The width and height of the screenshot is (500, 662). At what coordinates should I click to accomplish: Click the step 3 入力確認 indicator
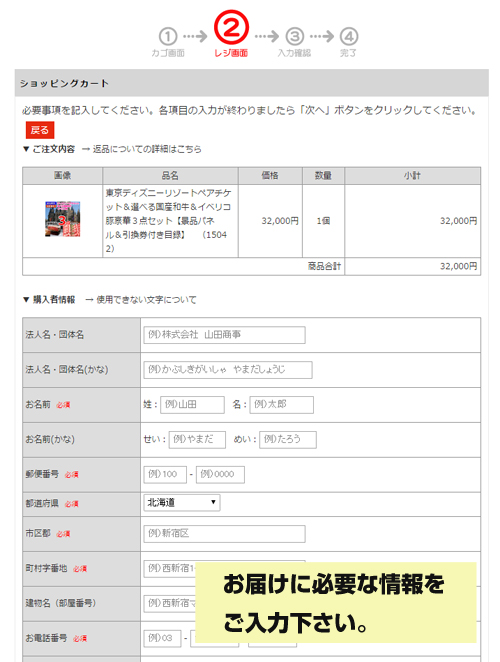(x=294, y=43)
